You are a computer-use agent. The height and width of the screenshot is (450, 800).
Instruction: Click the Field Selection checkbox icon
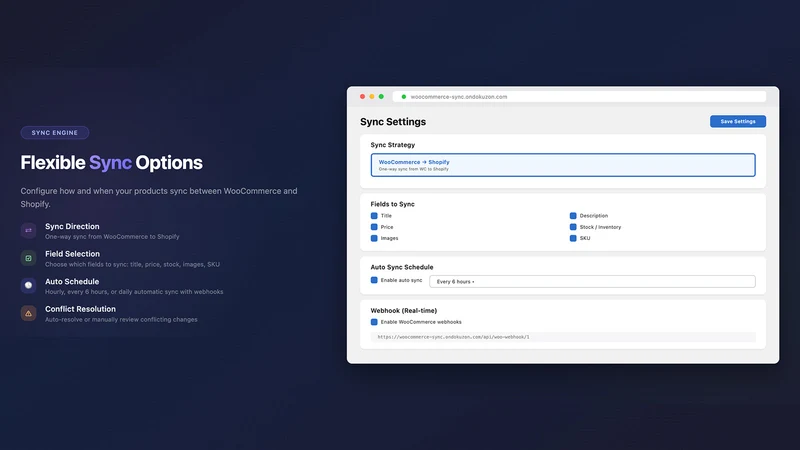coord(29,258)
